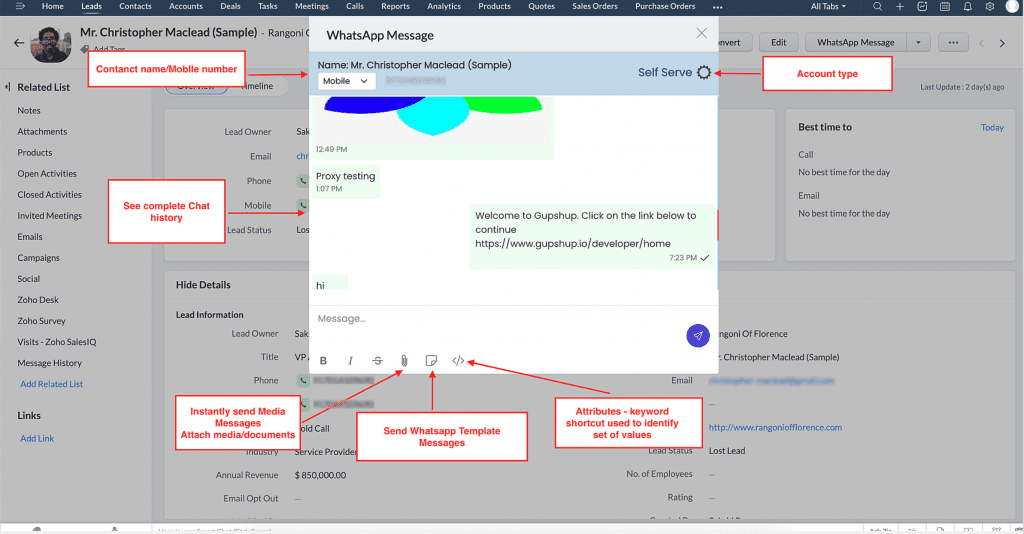Open the Reports tab
Image resolution: width=1024 pixels, height=534 pixels.
click(396, 7)
